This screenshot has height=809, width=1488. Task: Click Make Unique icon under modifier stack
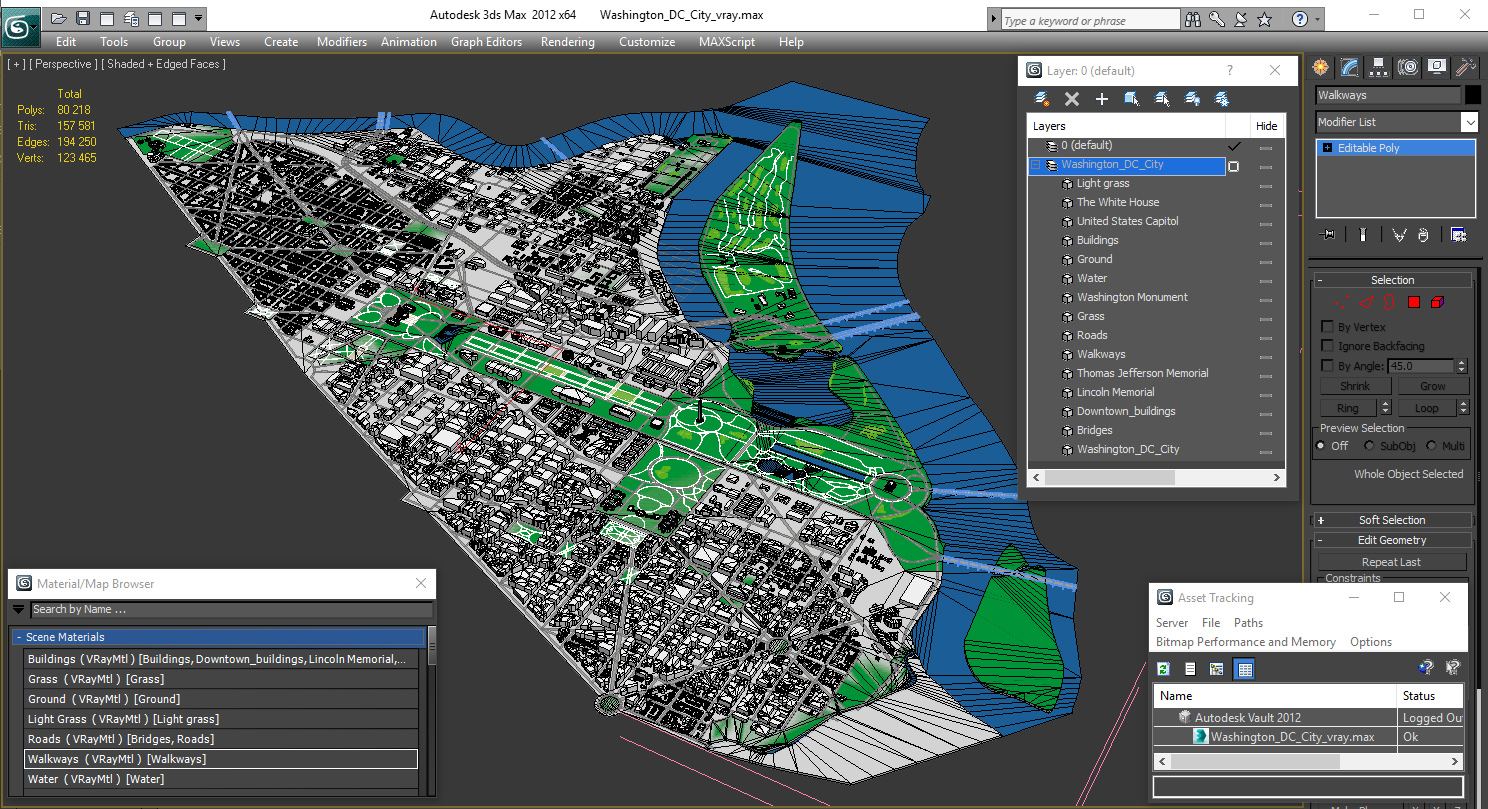pyautogui.click(x=1398, y=234)
